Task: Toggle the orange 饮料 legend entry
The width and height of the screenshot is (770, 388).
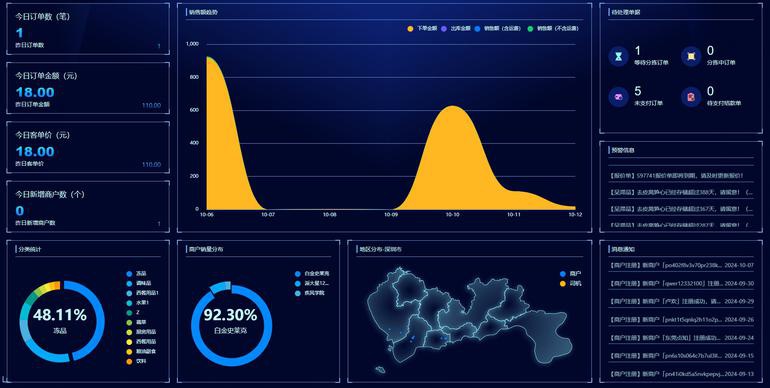Action: (137, 361)
